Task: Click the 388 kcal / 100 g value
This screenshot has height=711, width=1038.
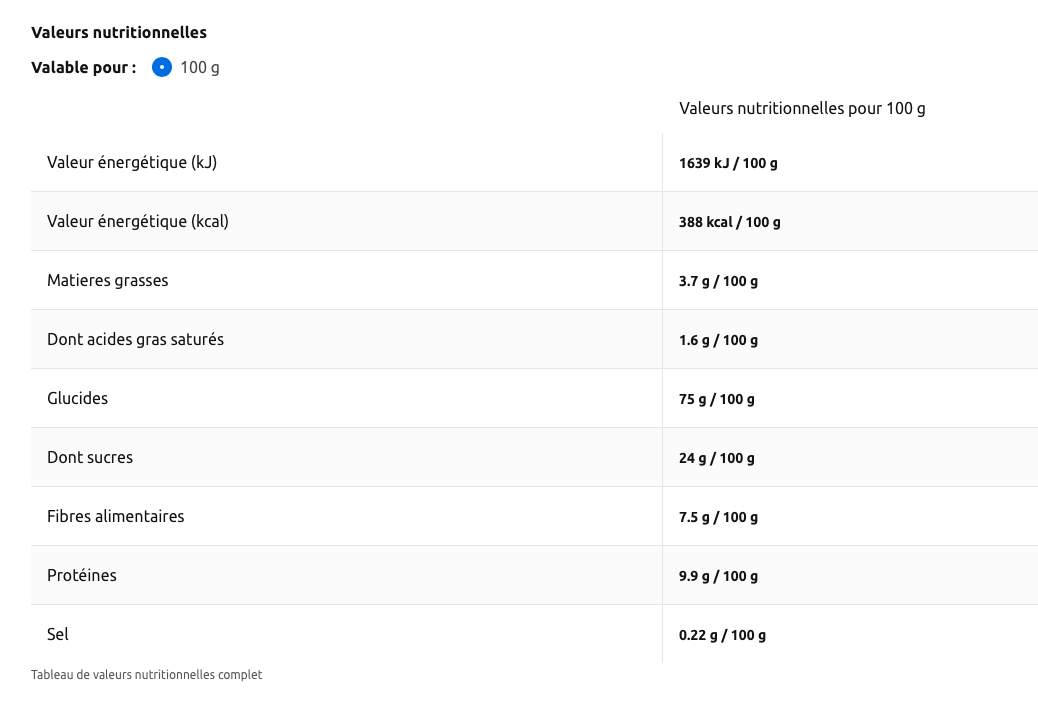Action: click(730, 222)
